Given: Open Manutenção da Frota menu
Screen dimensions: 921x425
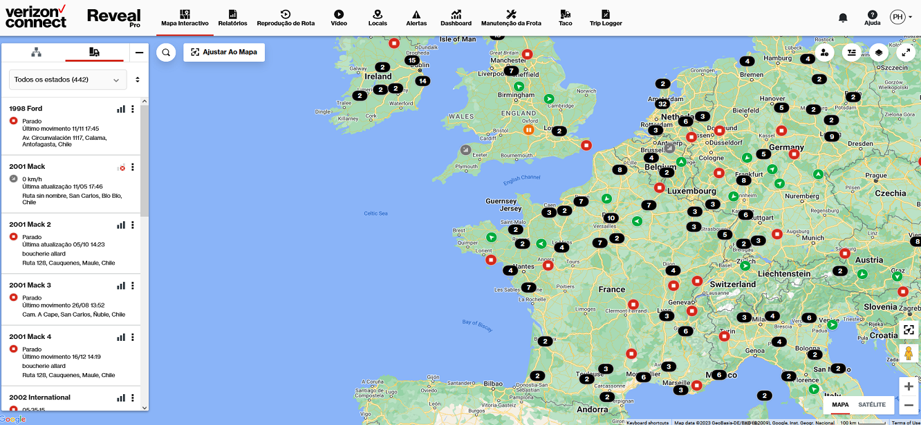Looking at the screenshot, I should coord(510,18).
